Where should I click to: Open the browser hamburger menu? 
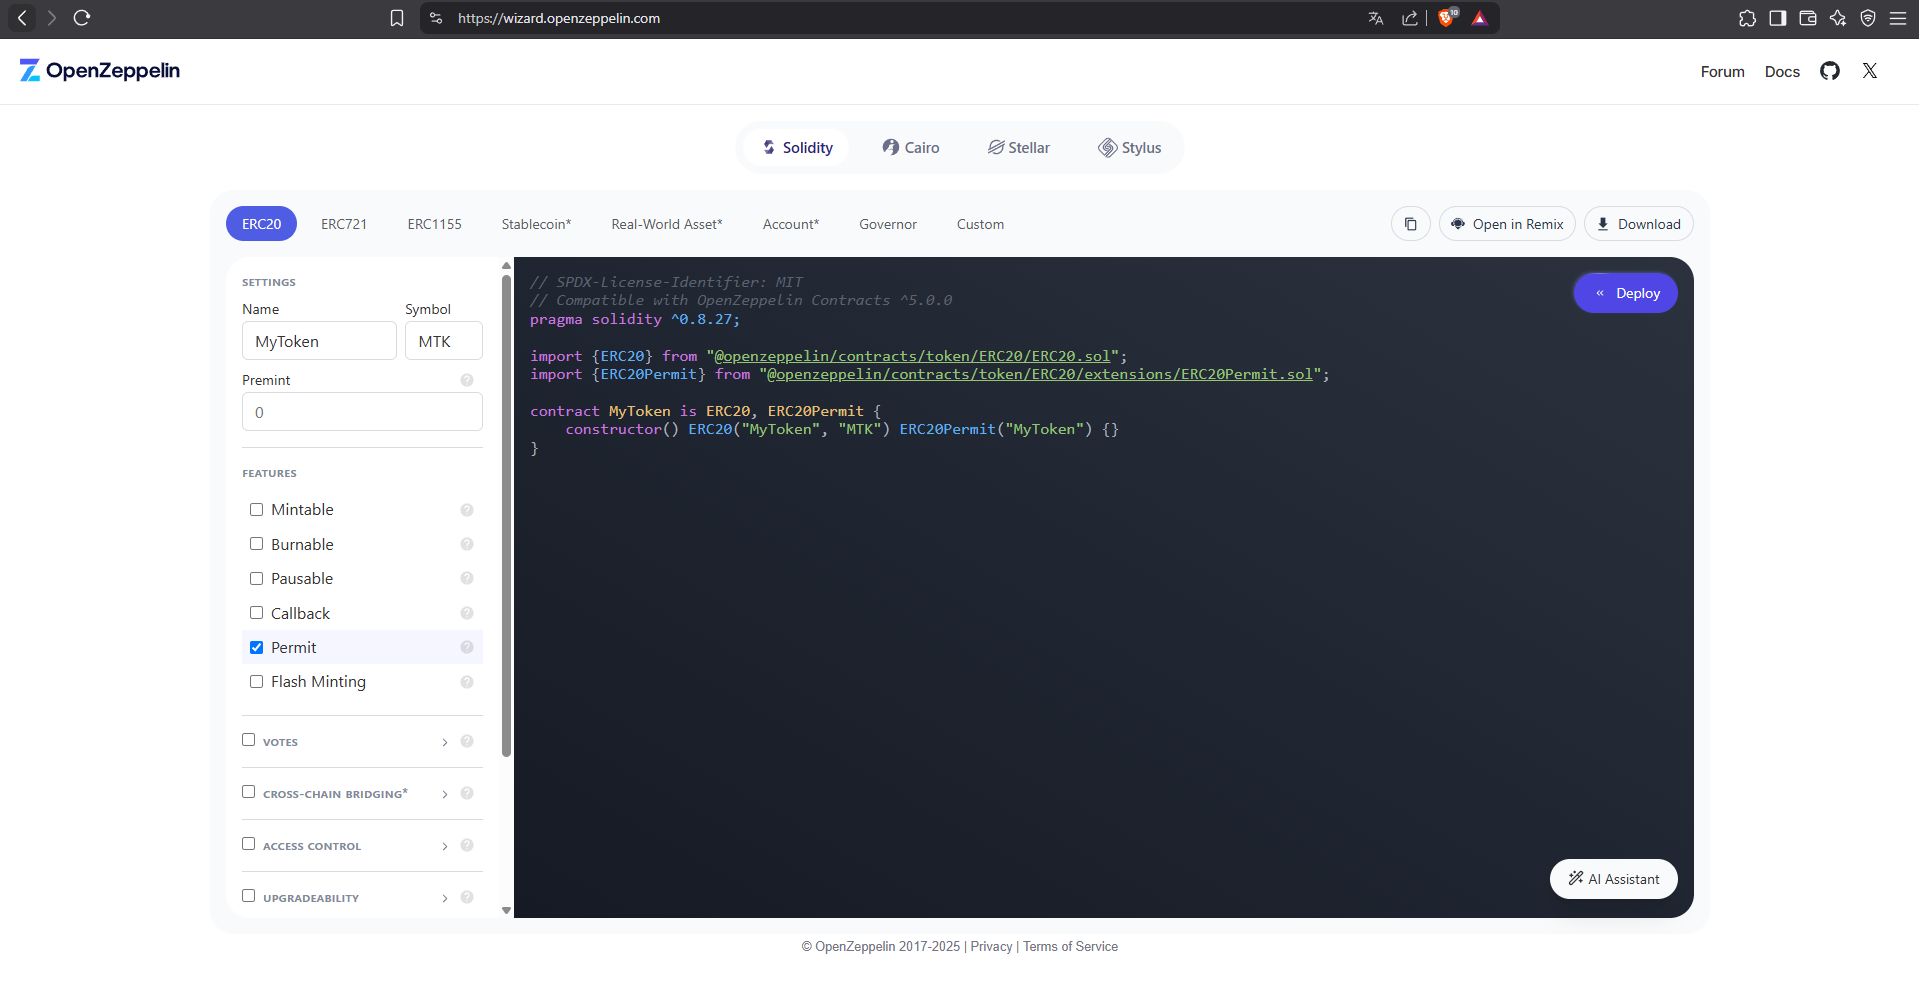point(1897,18)
